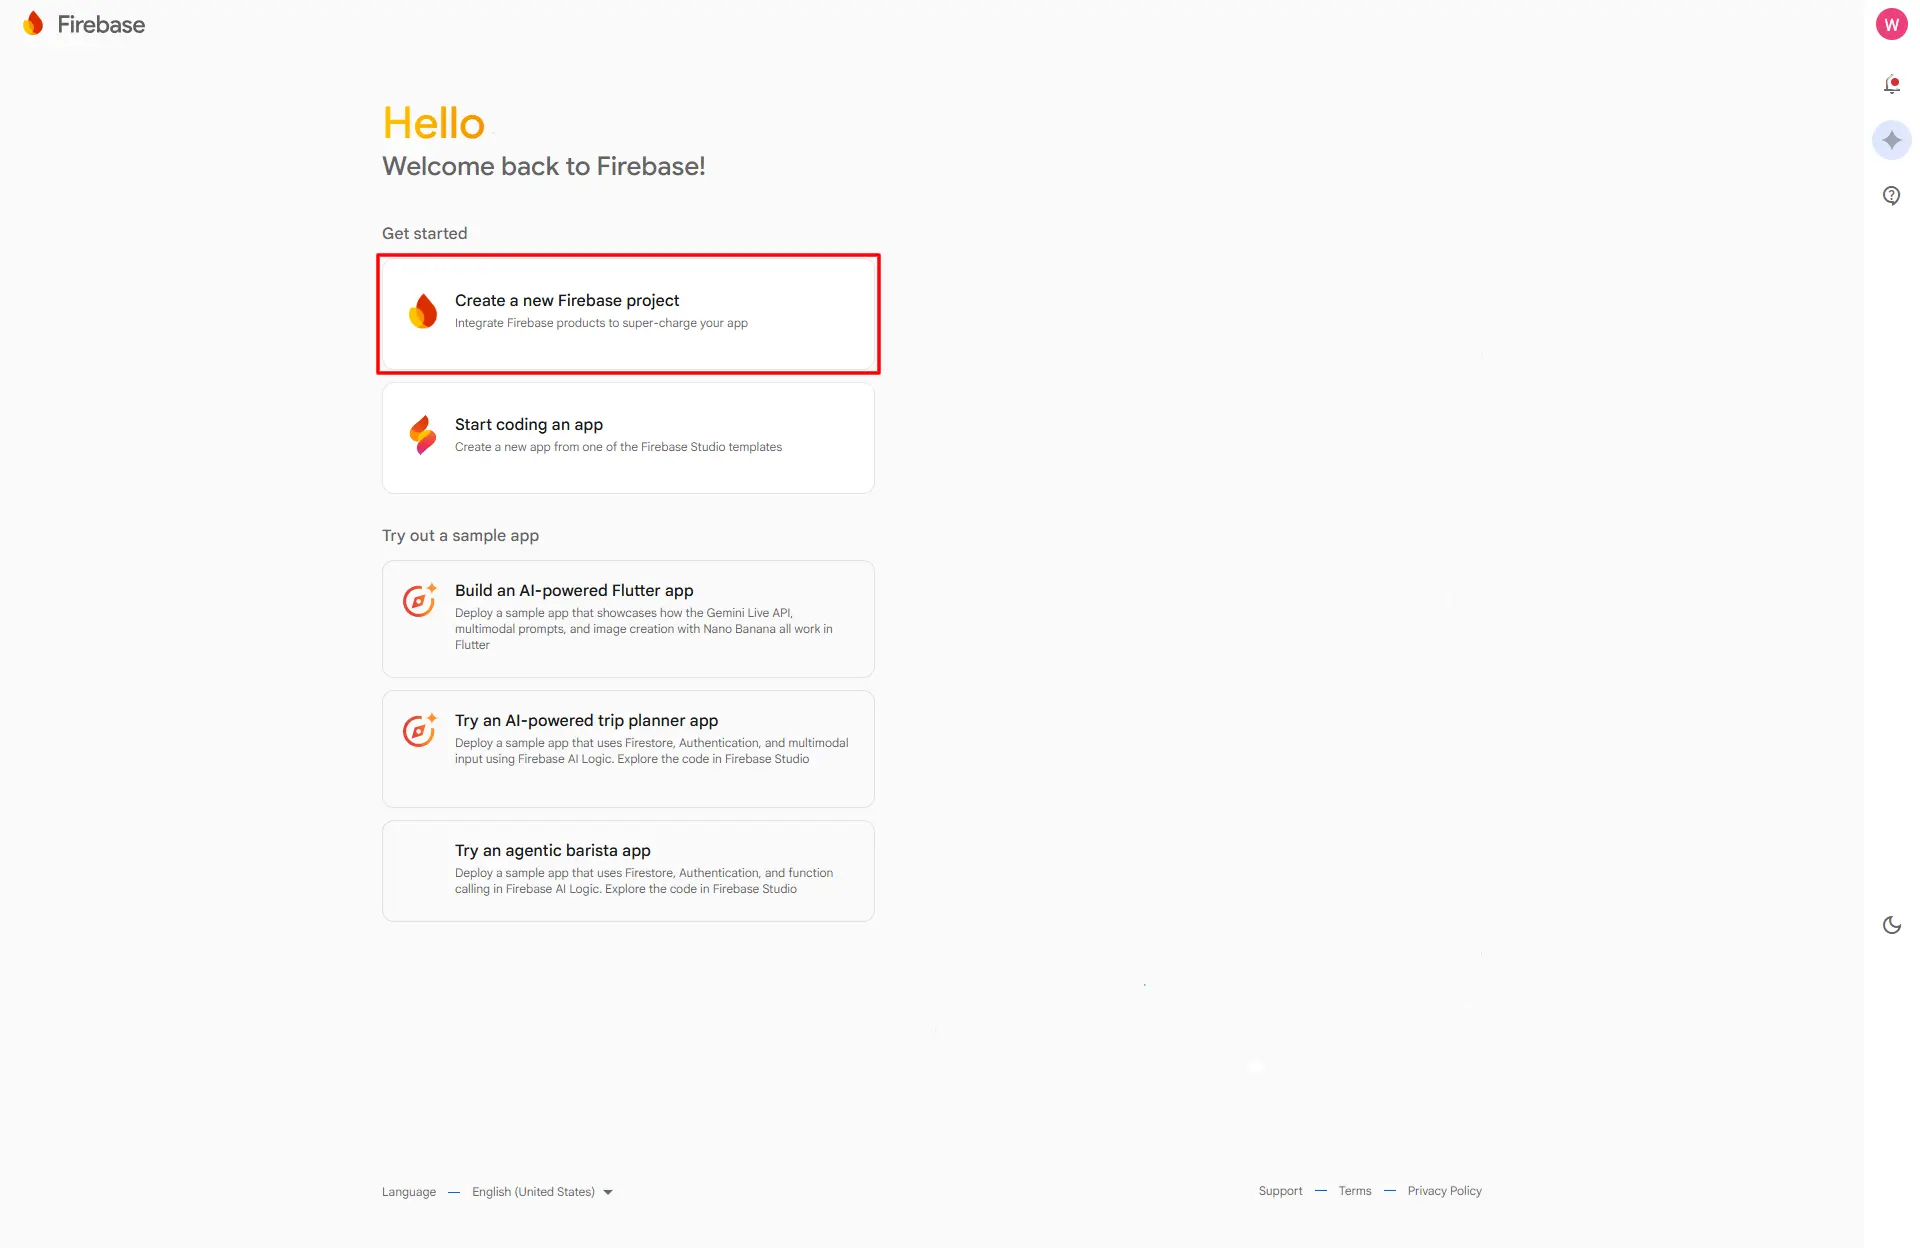The width and height of the screenshot is (1920, 1248).
Task: Open the Gemini sparkle assistant
Action: pyautogui.click(x=1891, y=140)
